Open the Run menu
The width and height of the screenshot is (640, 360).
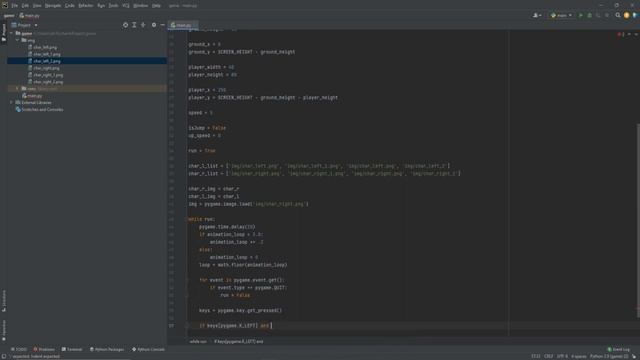click(101, 6)
